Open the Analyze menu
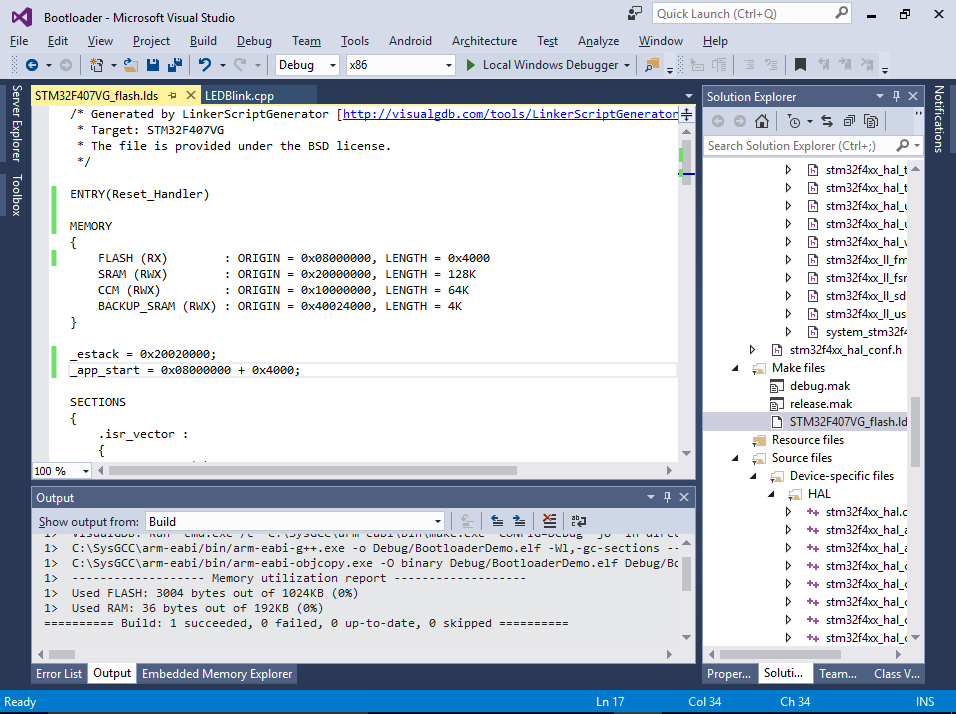This screenshot has width=956, height=714. click(x=598, y=41)
